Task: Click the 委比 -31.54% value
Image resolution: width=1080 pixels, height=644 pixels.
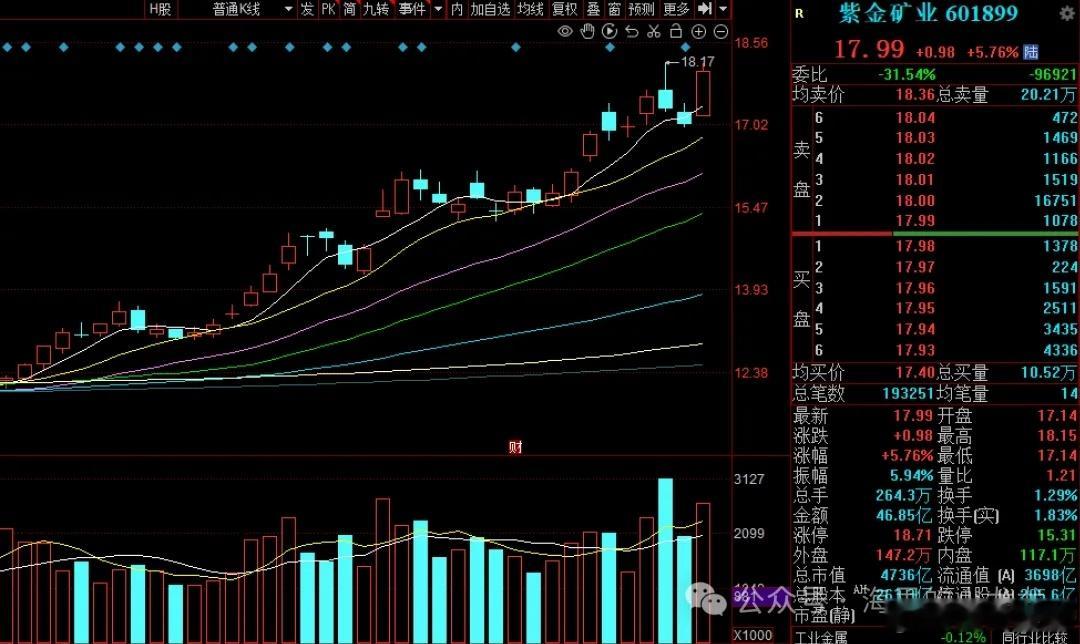Action: [906, 74]
